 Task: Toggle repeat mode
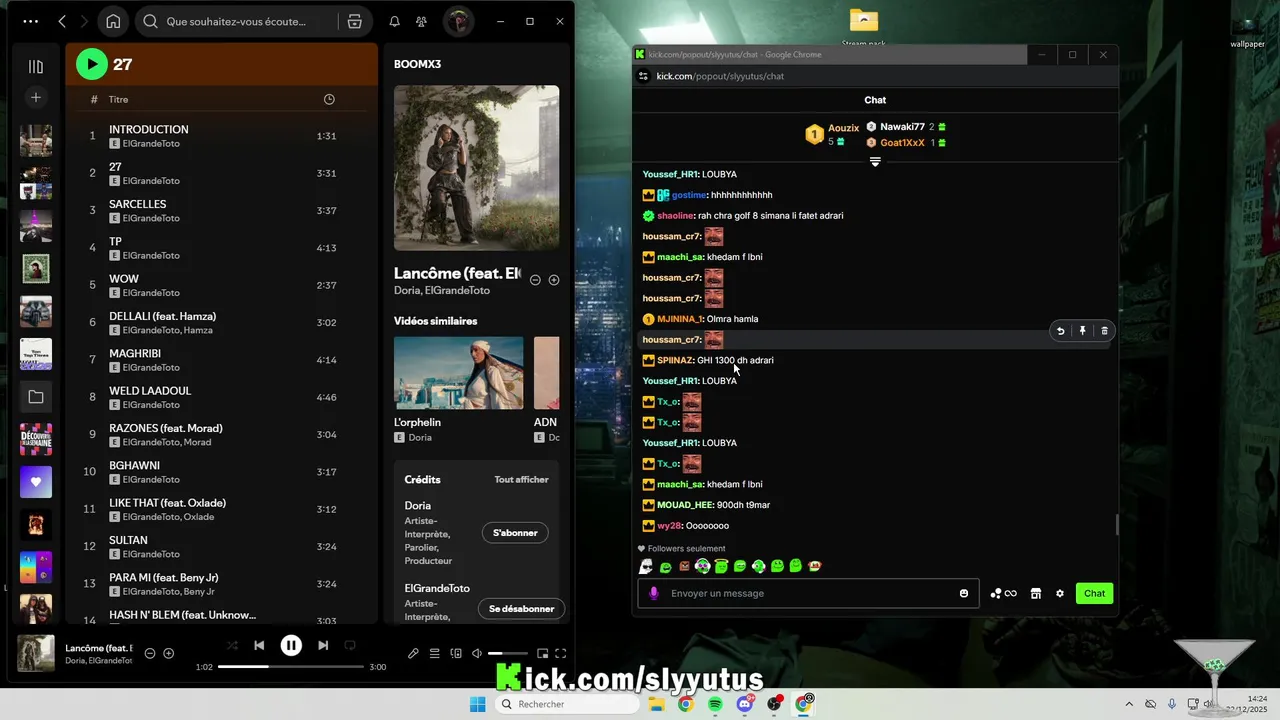[x=350, y=646]
